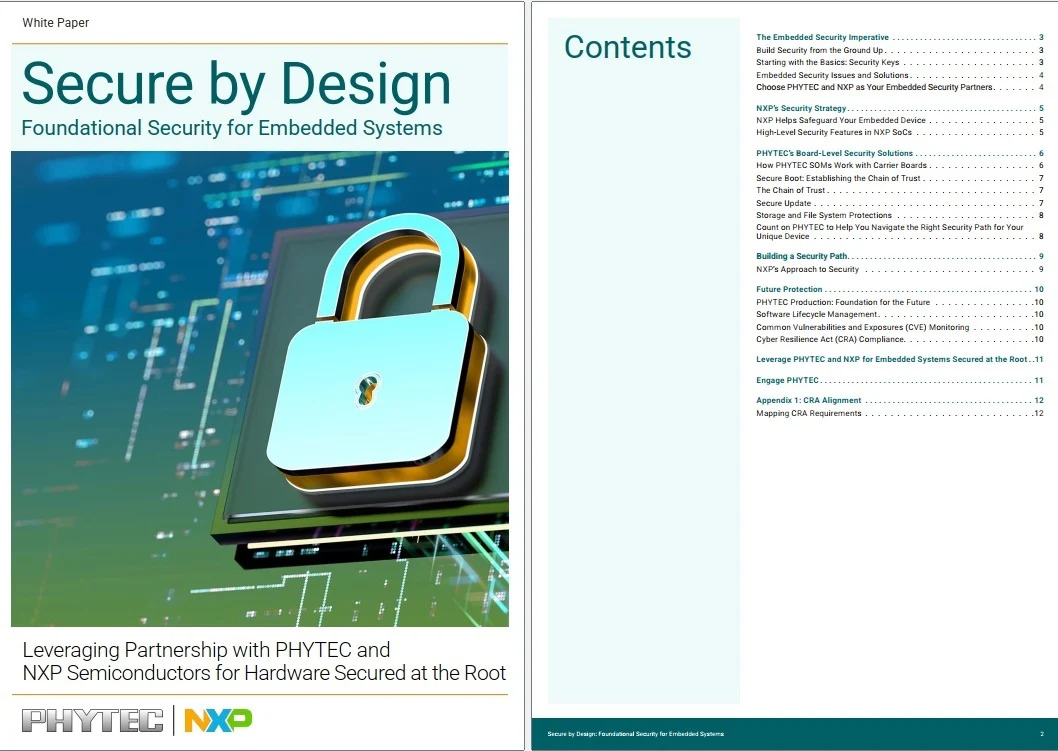
Task: Open 'Starting with the Basics: Security Keys' entry
Action: (899, 62)
